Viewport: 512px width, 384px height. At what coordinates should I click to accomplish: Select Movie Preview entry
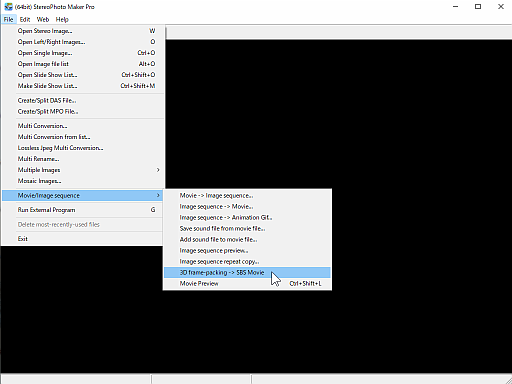[x=247, y=283]
